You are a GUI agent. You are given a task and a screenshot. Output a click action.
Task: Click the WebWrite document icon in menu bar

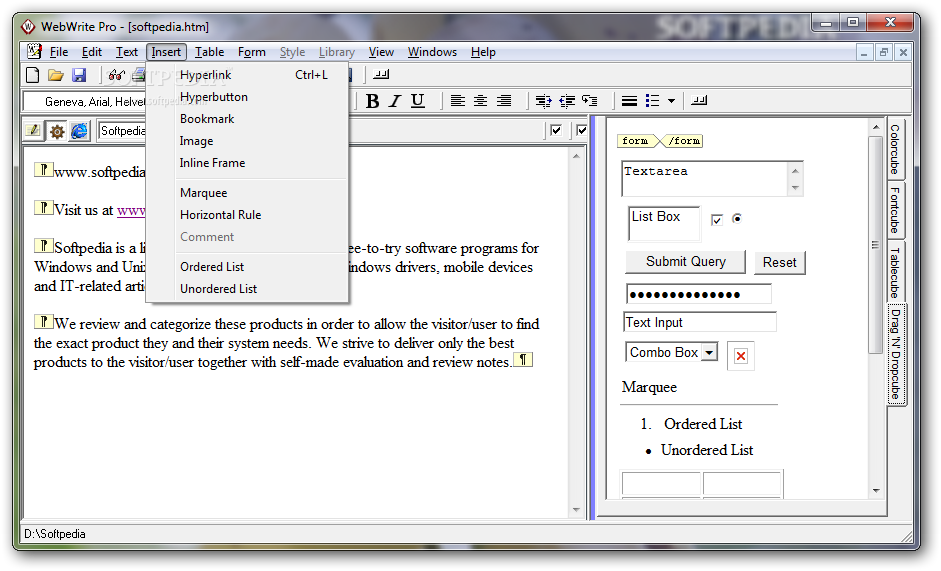click(x=34, y=52)
